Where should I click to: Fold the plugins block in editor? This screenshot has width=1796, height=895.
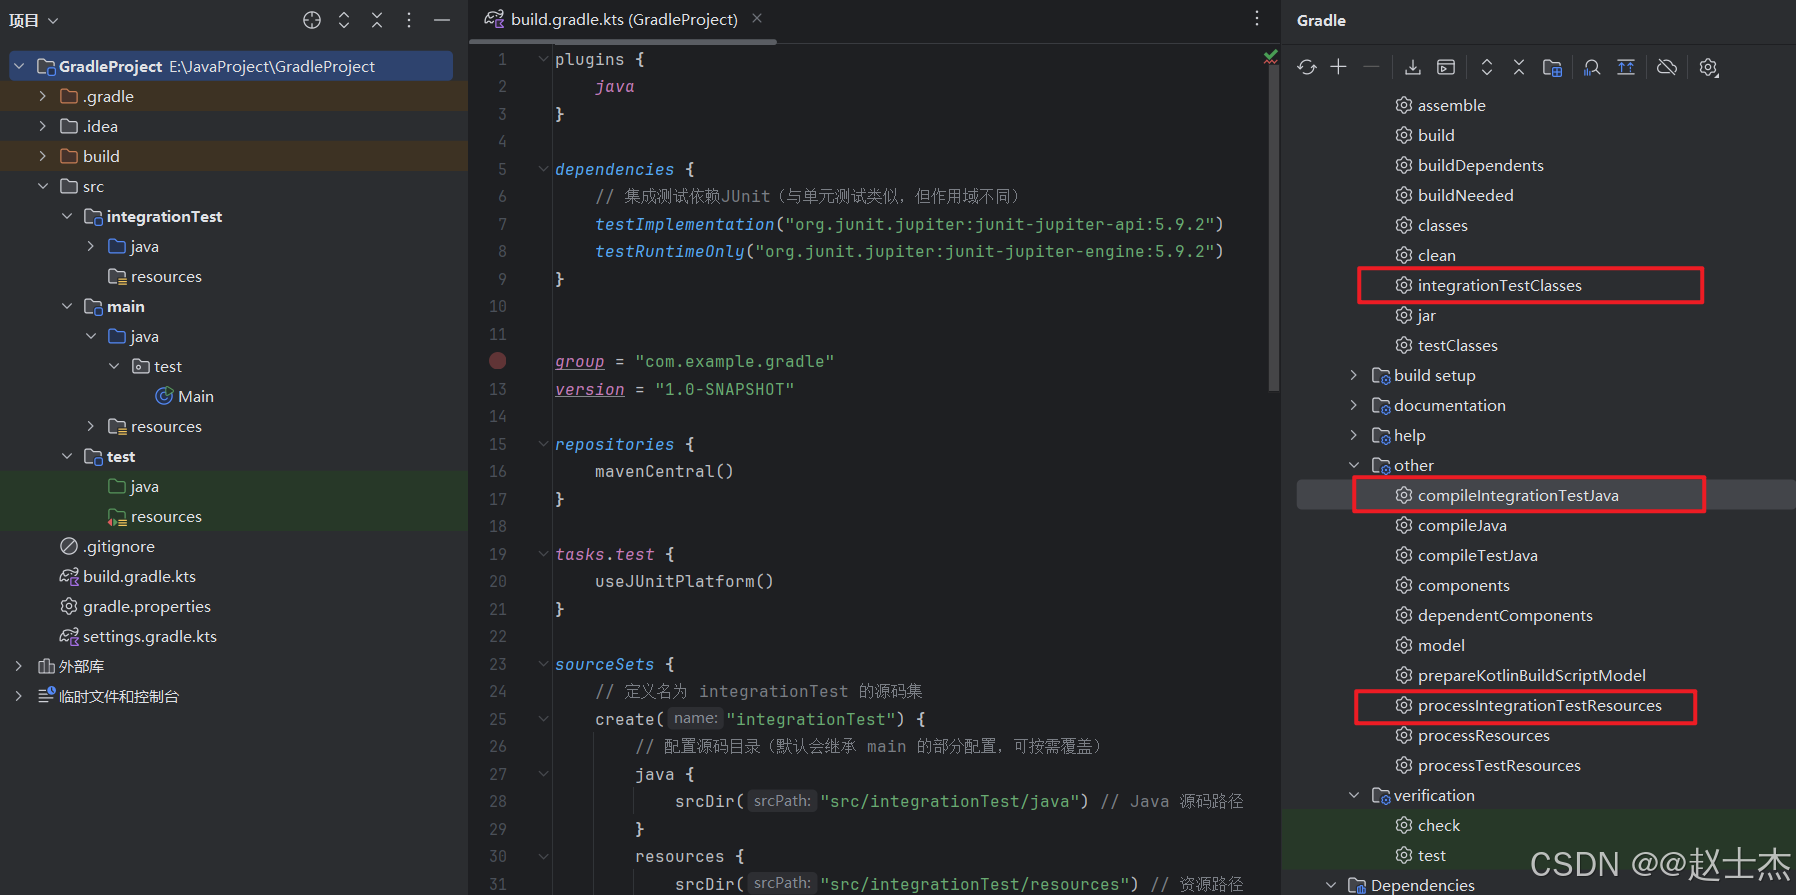[x=543, y=59]
